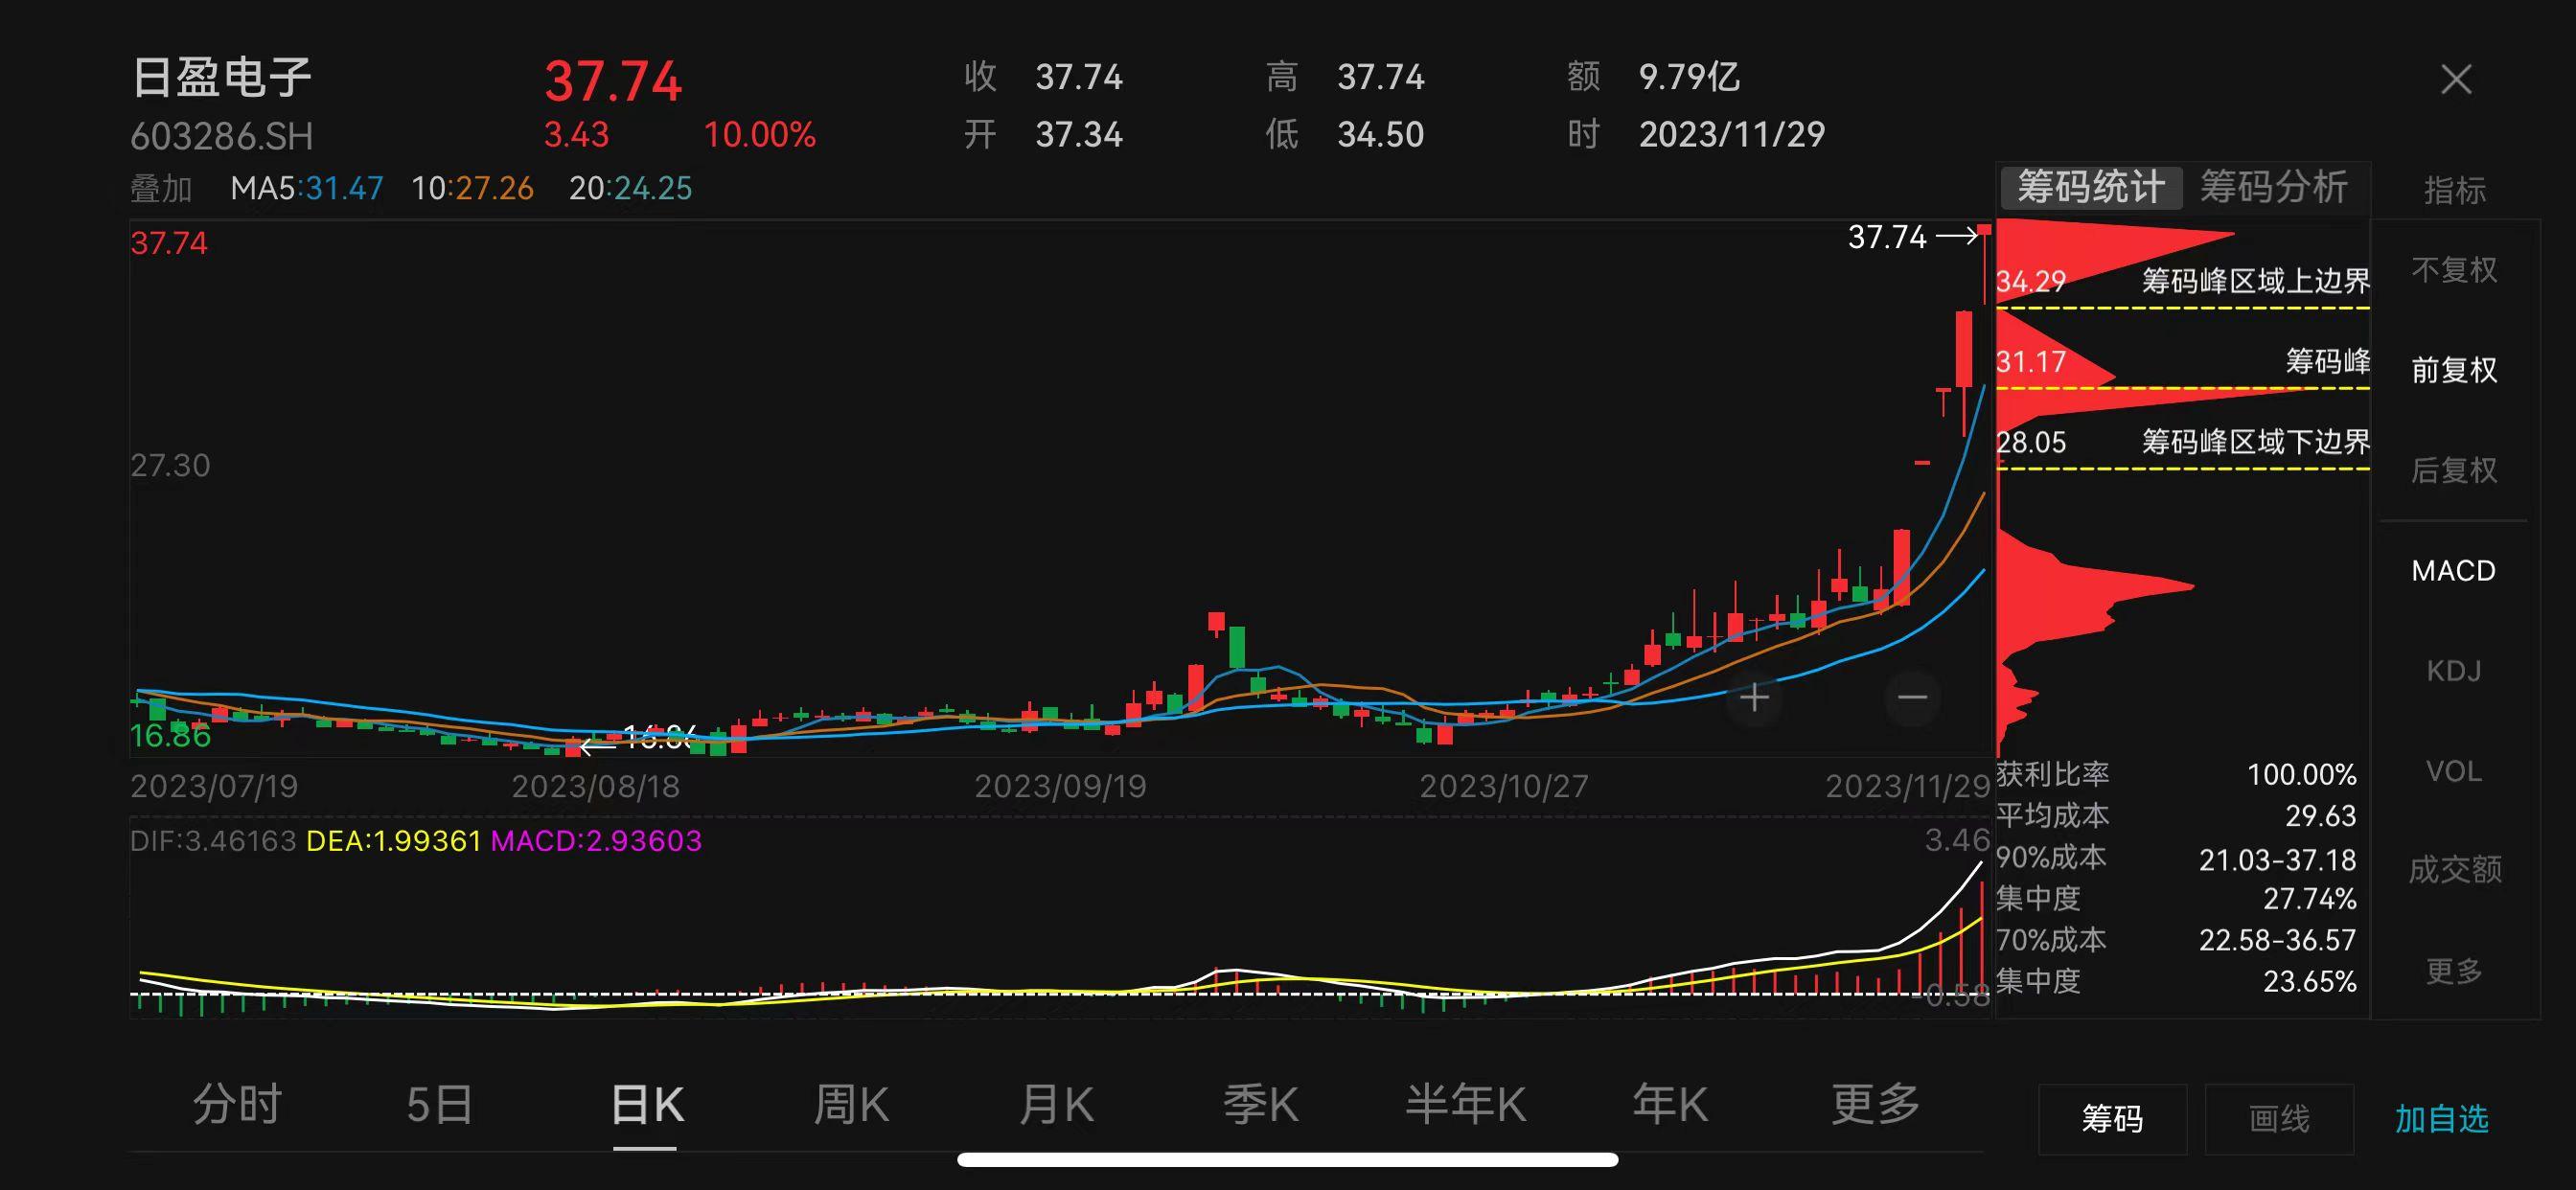Open 更多 chart period options
The height and width of the screenshot is (1190, 2576).
point(1875,1105)
